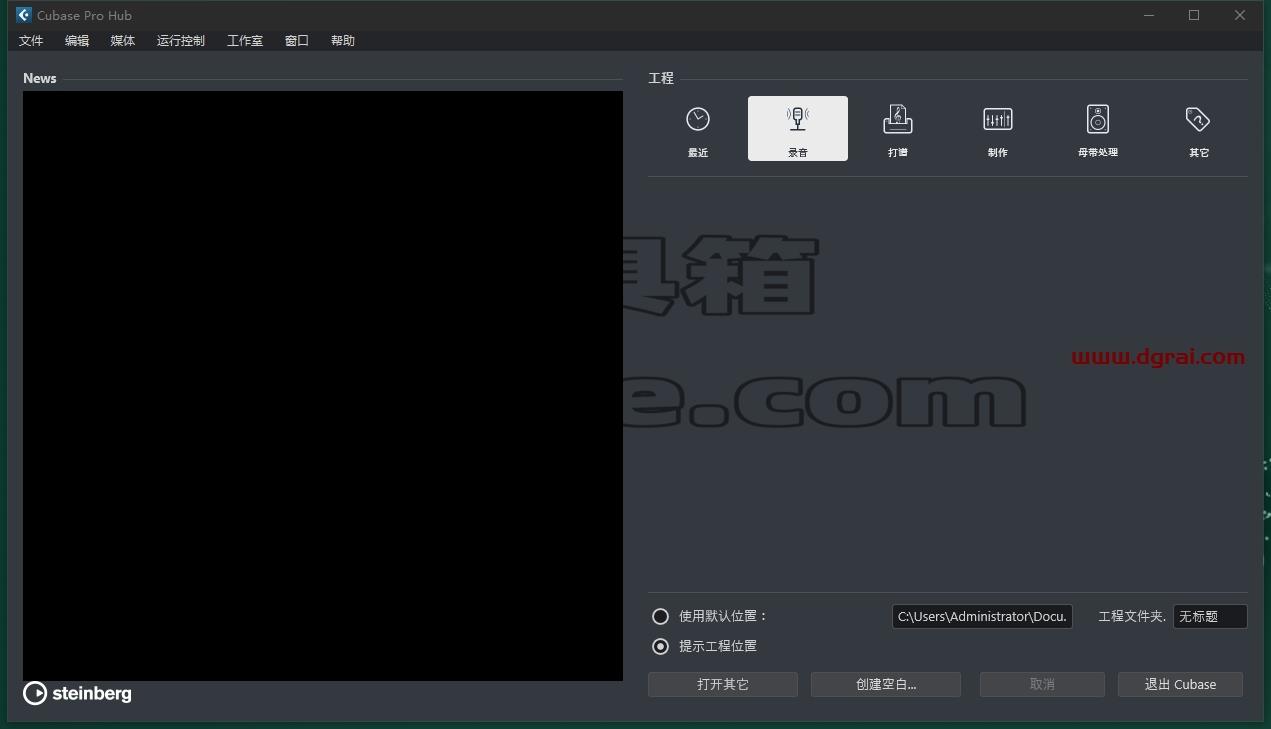Select the 录音 (Recording) microphone category
This screenshot has width=1271, height=729.
tap(798, 129)
